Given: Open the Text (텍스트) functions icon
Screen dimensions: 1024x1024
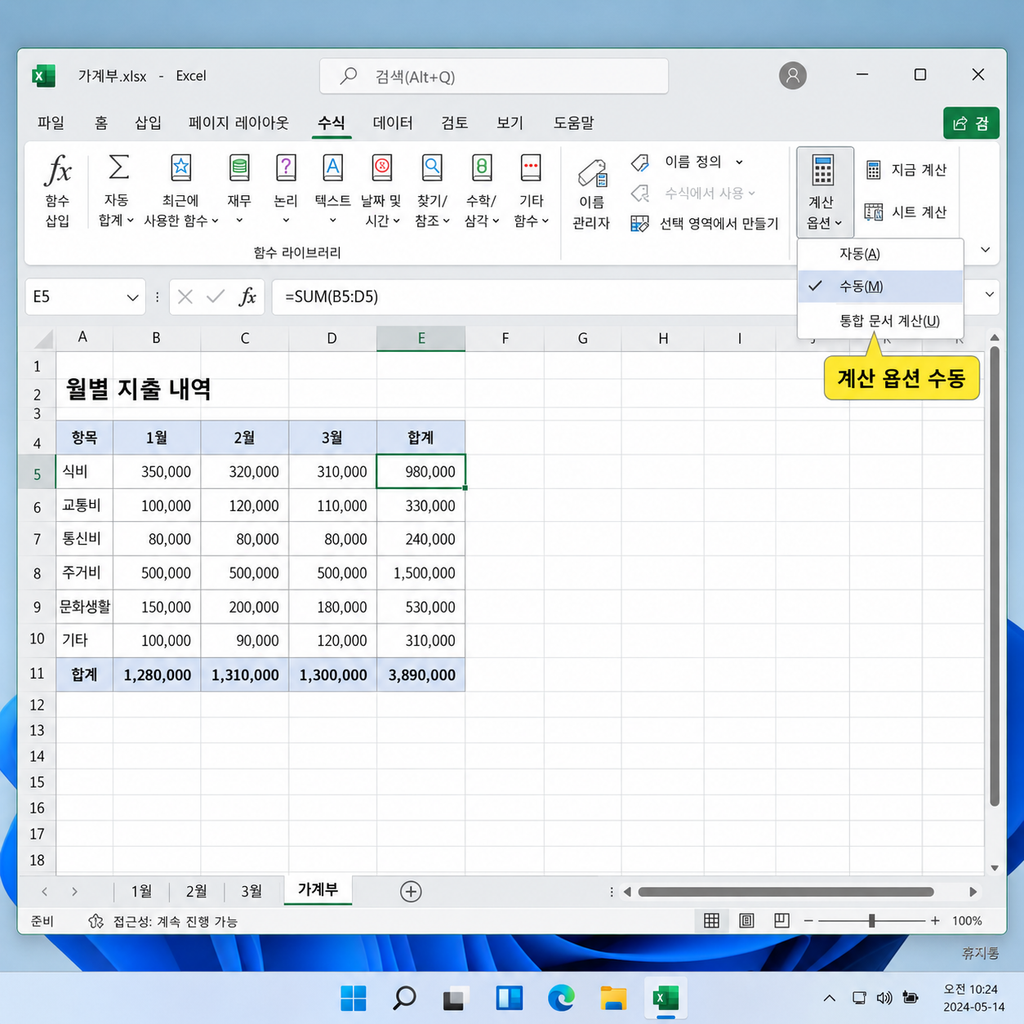Looking at the screenshot, I should (x=332, y=168).
